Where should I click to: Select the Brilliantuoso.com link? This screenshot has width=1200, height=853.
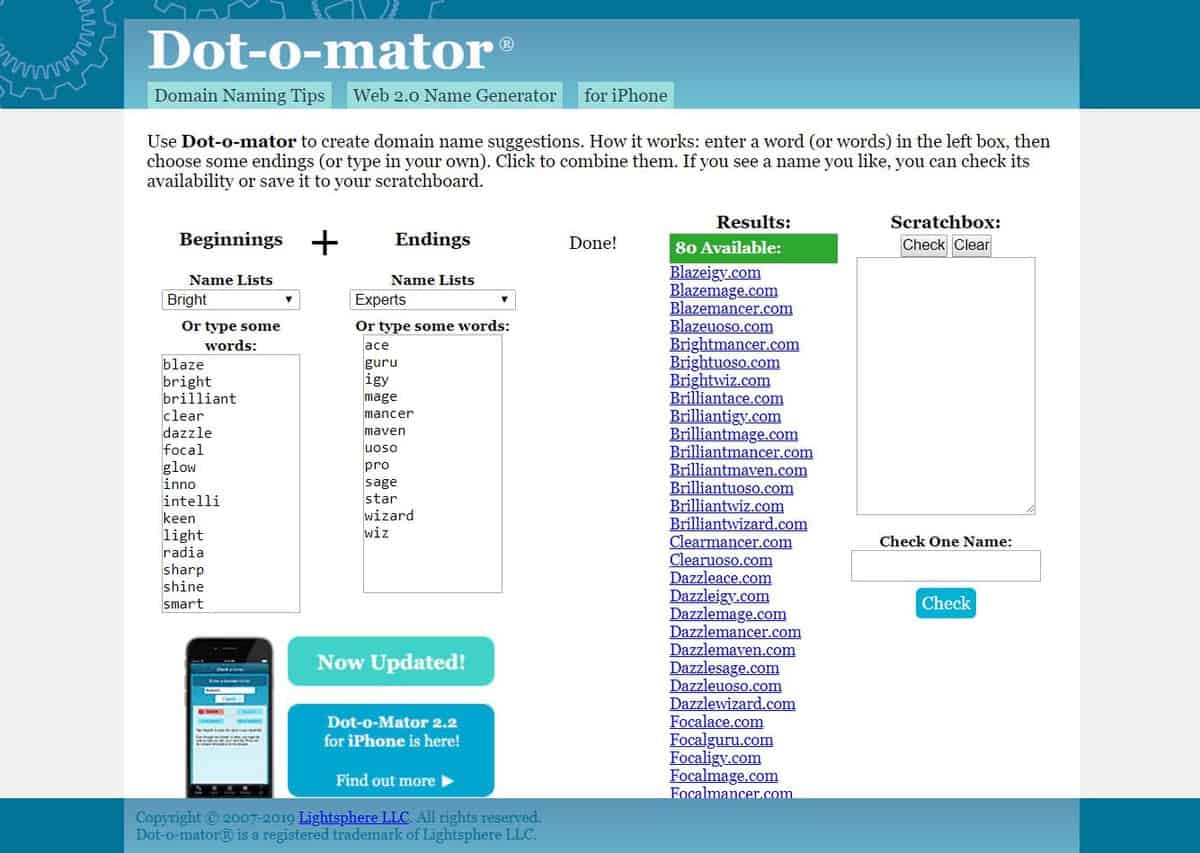coord(731,488)
